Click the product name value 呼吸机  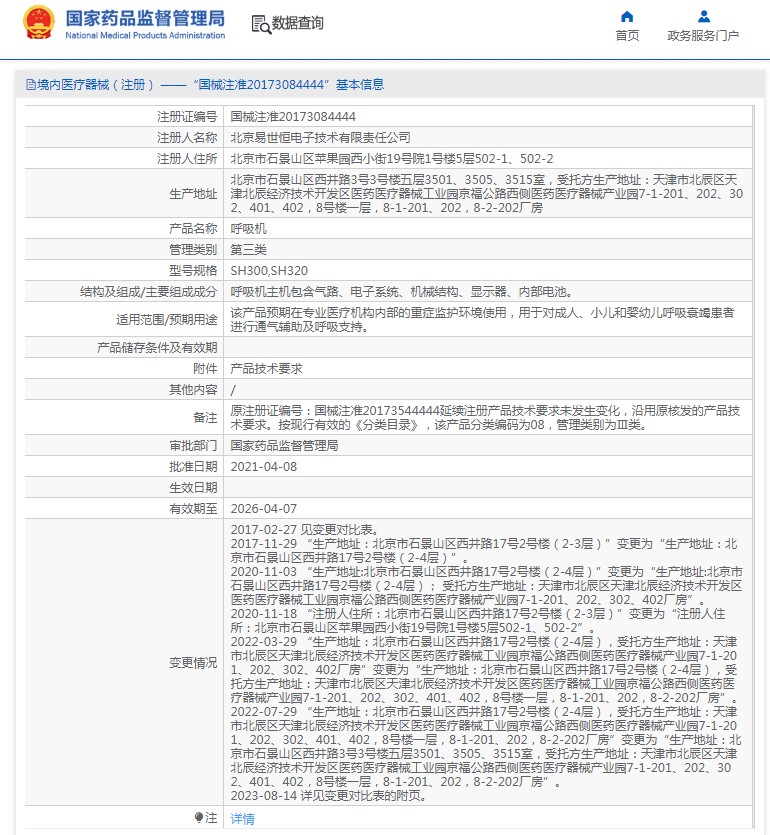248,228
